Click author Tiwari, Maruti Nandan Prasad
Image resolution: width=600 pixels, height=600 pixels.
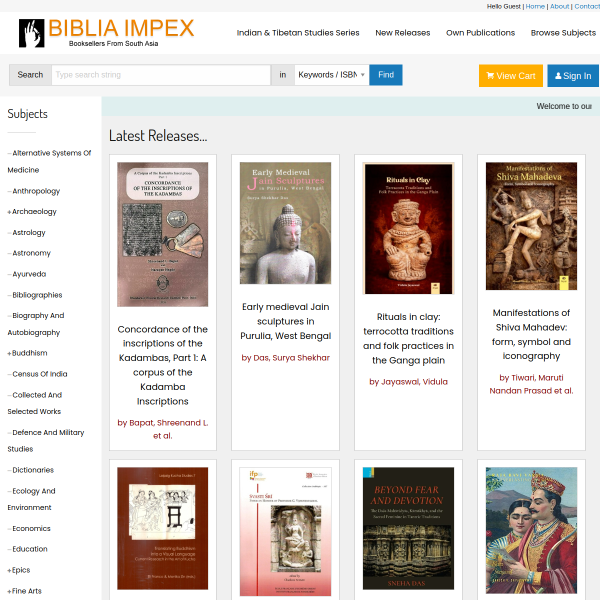click(x=531, y=384)
